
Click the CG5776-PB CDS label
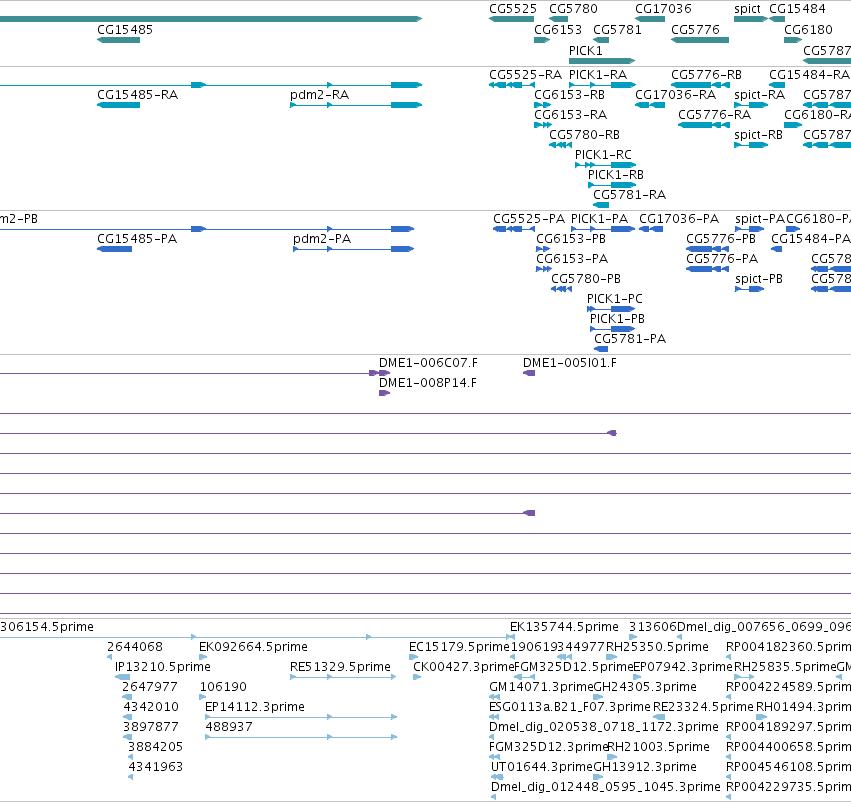tap(721, 239)
